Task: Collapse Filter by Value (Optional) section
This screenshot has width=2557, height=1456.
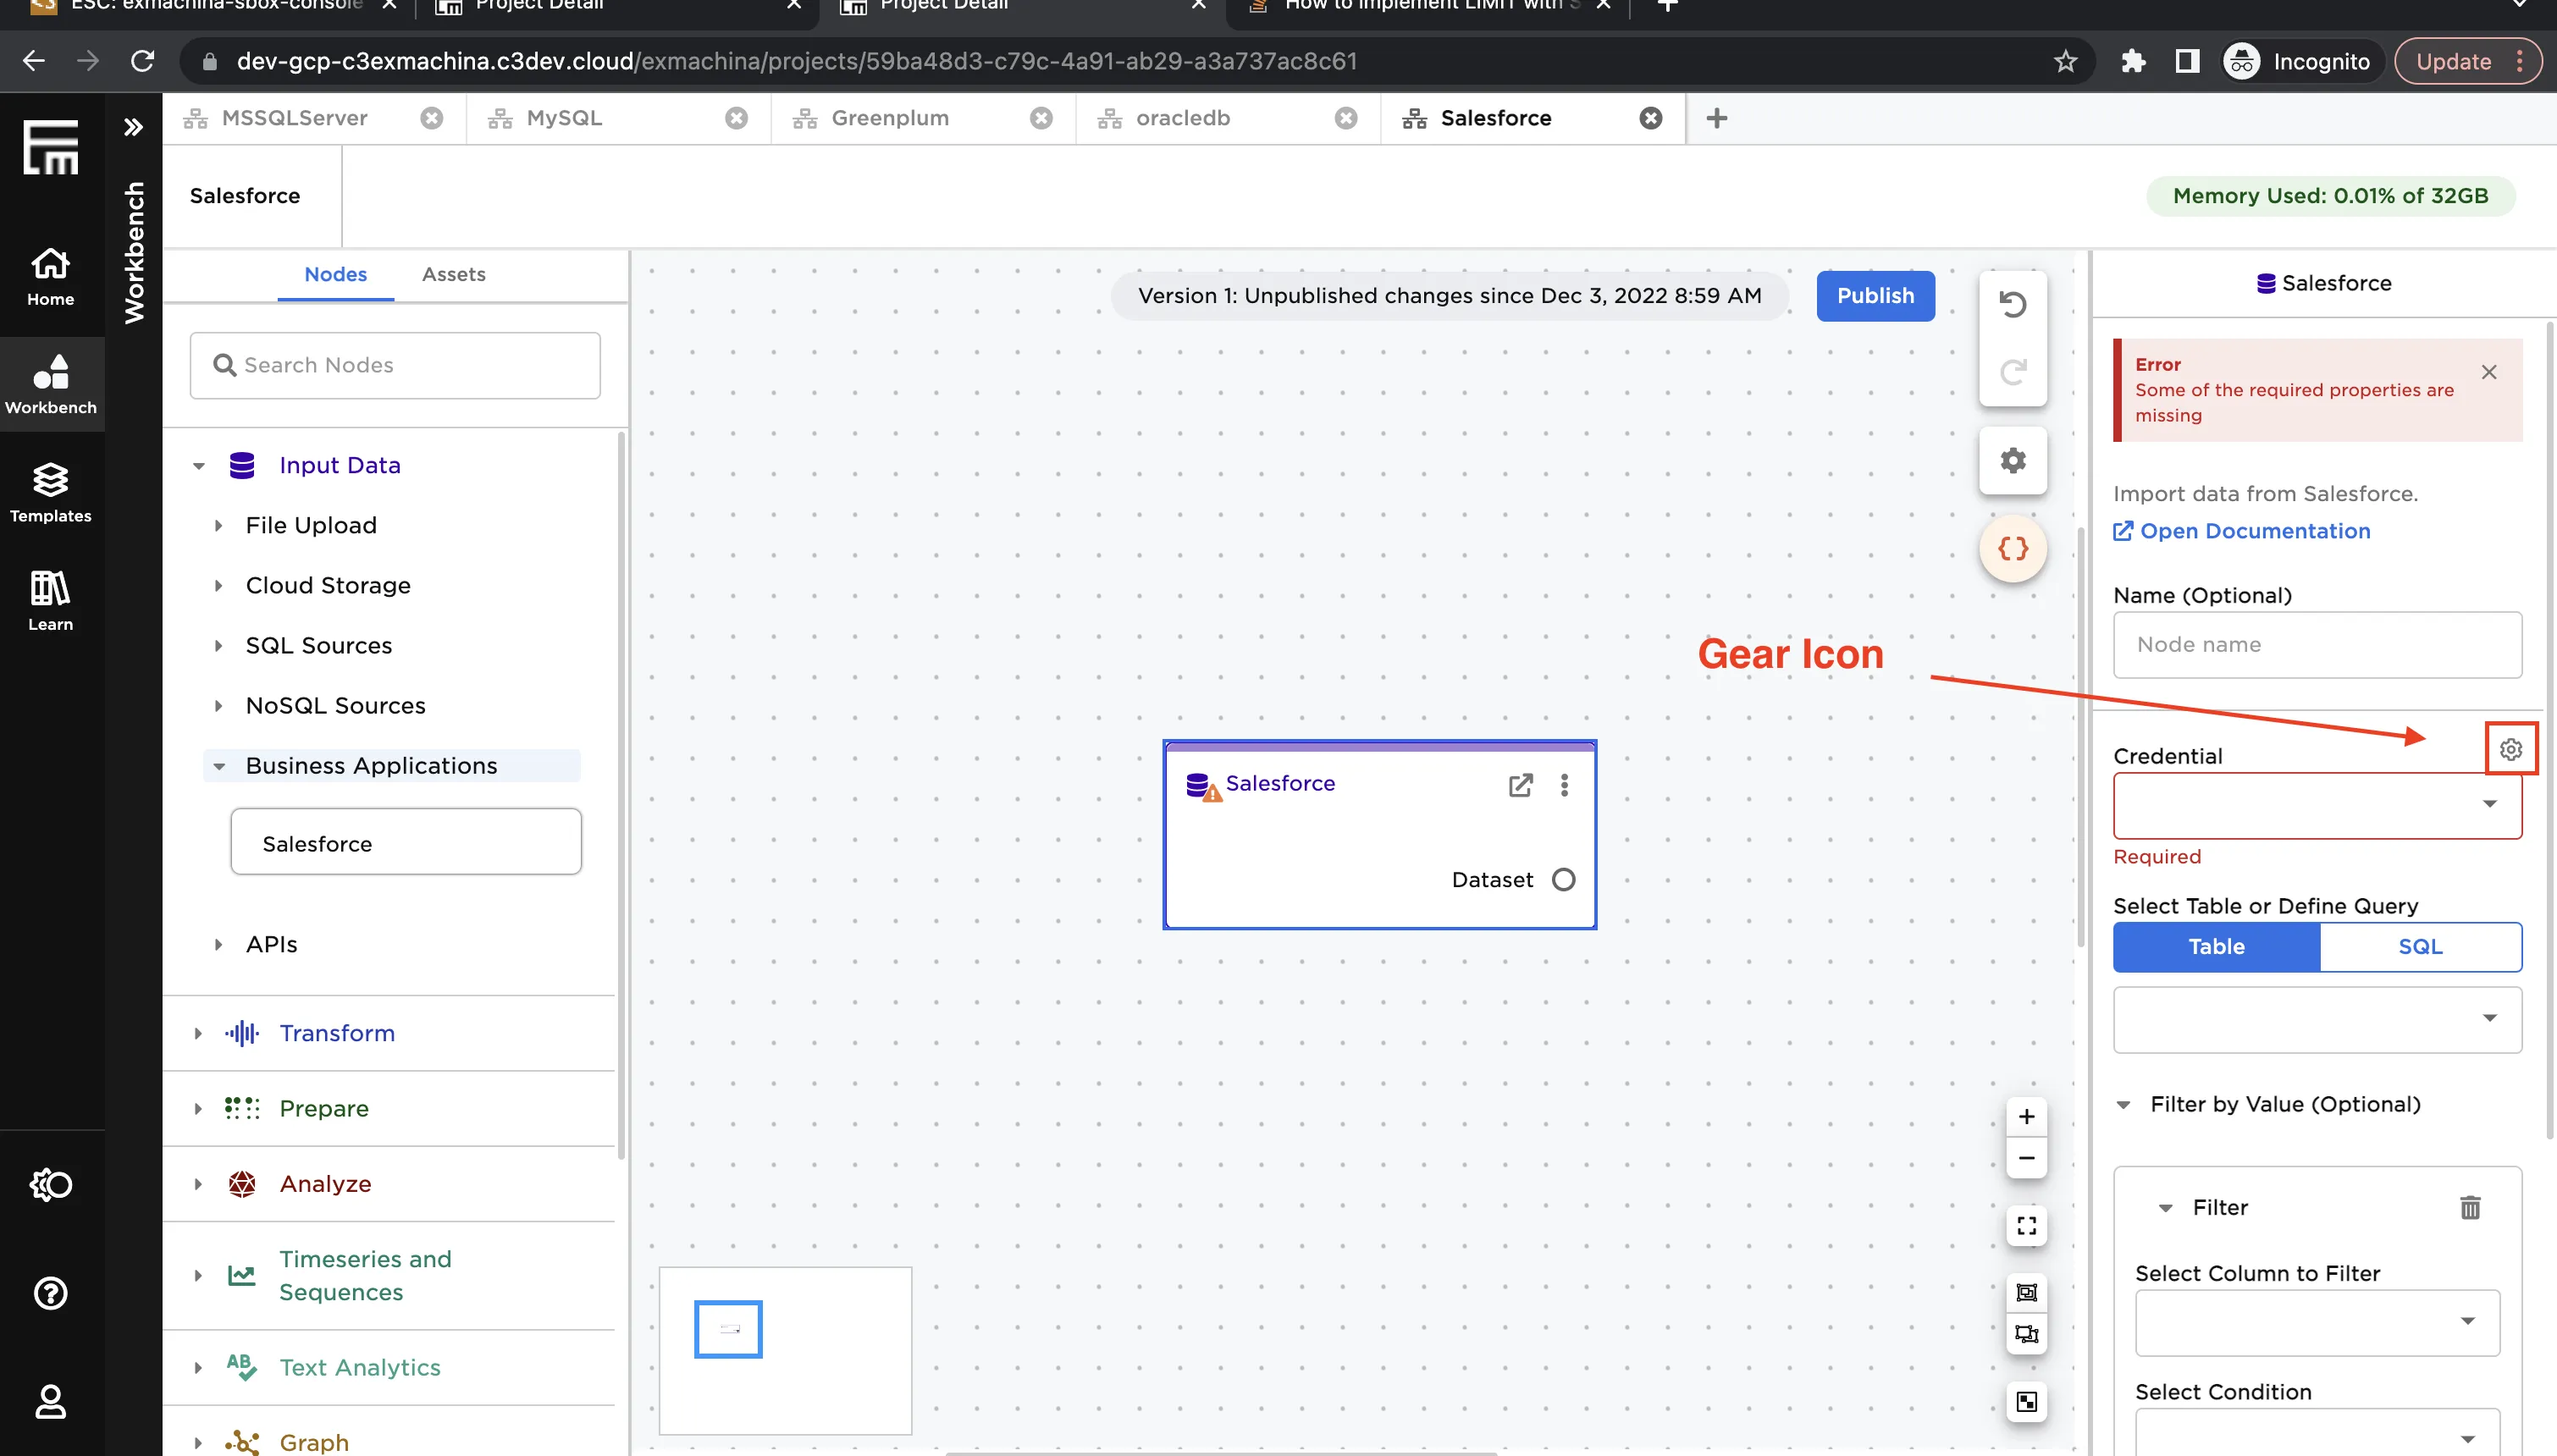Action: click(x=2123, y=1104)
